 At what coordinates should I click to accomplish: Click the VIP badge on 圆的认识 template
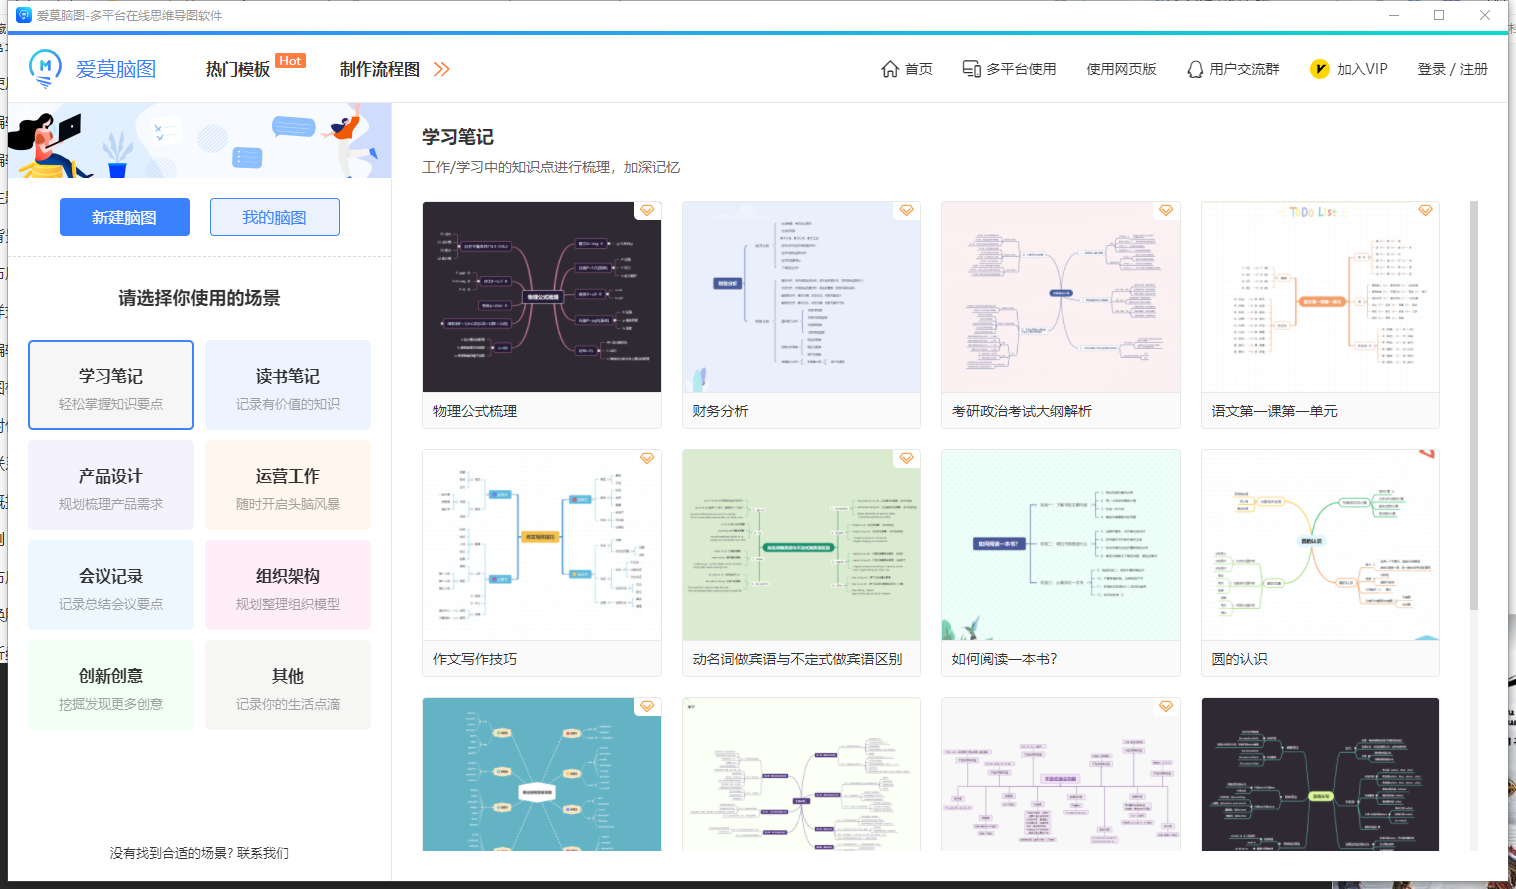(x=1426, y=458)
